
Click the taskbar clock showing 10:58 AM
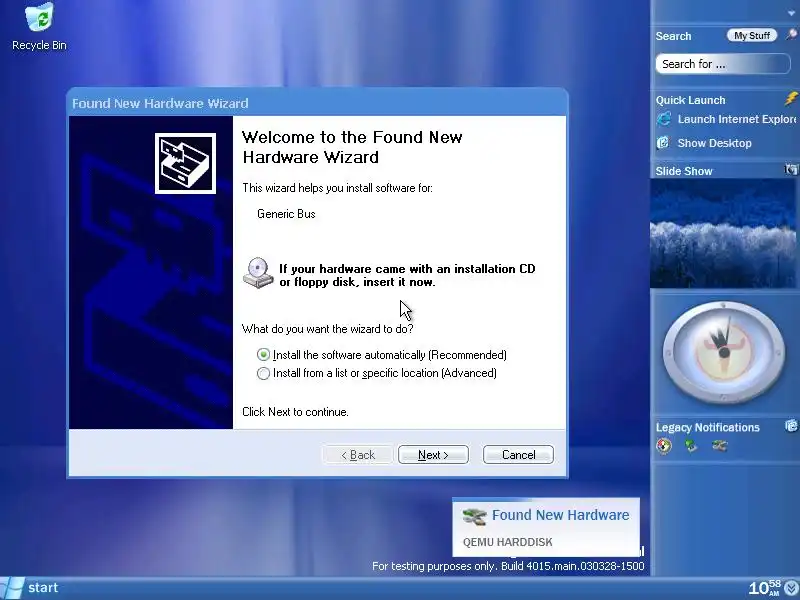click(x=765, y=588)
